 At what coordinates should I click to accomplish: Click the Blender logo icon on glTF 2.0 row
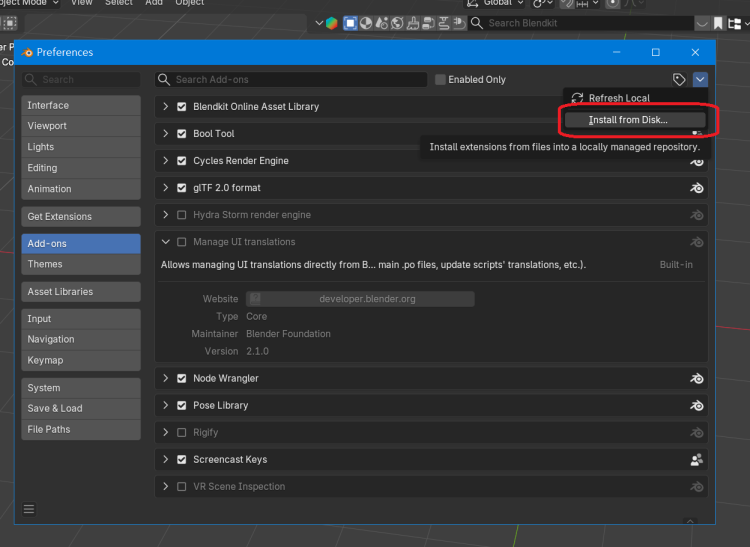click(696, 188)
